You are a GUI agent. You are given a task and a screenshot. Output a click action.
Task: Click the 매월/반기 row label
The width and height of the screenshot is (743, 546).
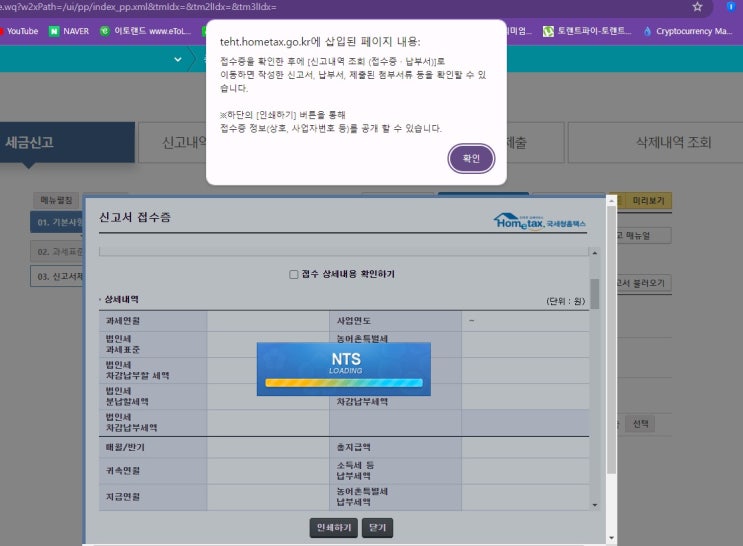125,447
